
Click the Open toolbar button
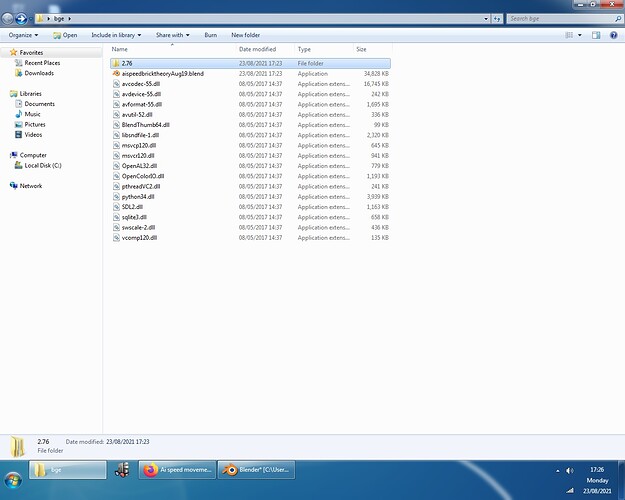pyautogui.click(x=65, y=35)
